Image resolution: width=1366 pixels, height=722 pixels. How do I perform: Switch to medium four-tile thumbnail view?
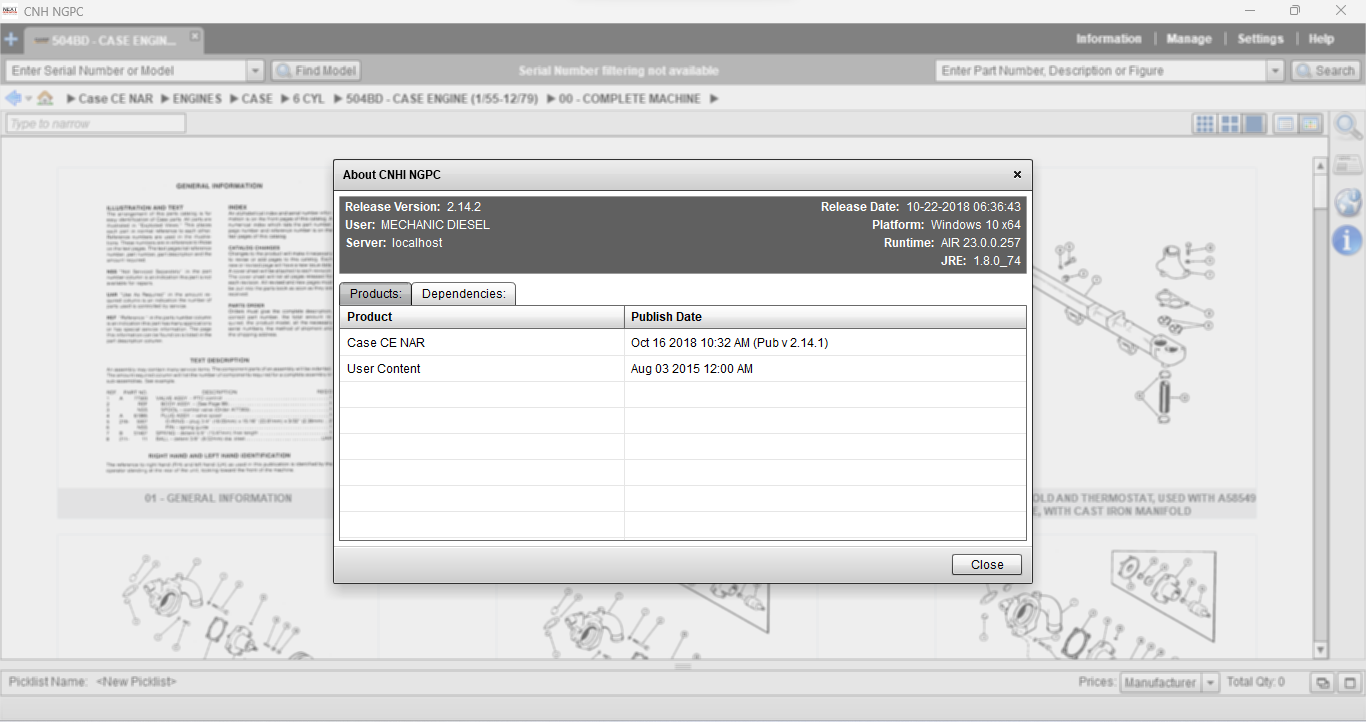(1230, 124)
